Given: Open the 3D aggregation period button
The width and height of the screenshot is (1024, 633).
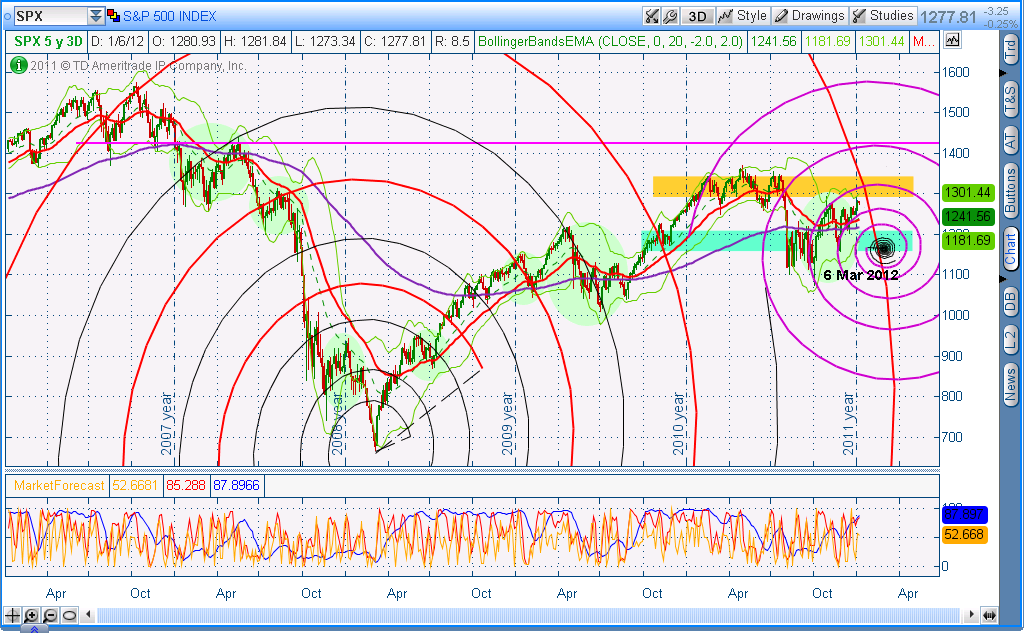Looking at the screenshot, I should 697,16.
